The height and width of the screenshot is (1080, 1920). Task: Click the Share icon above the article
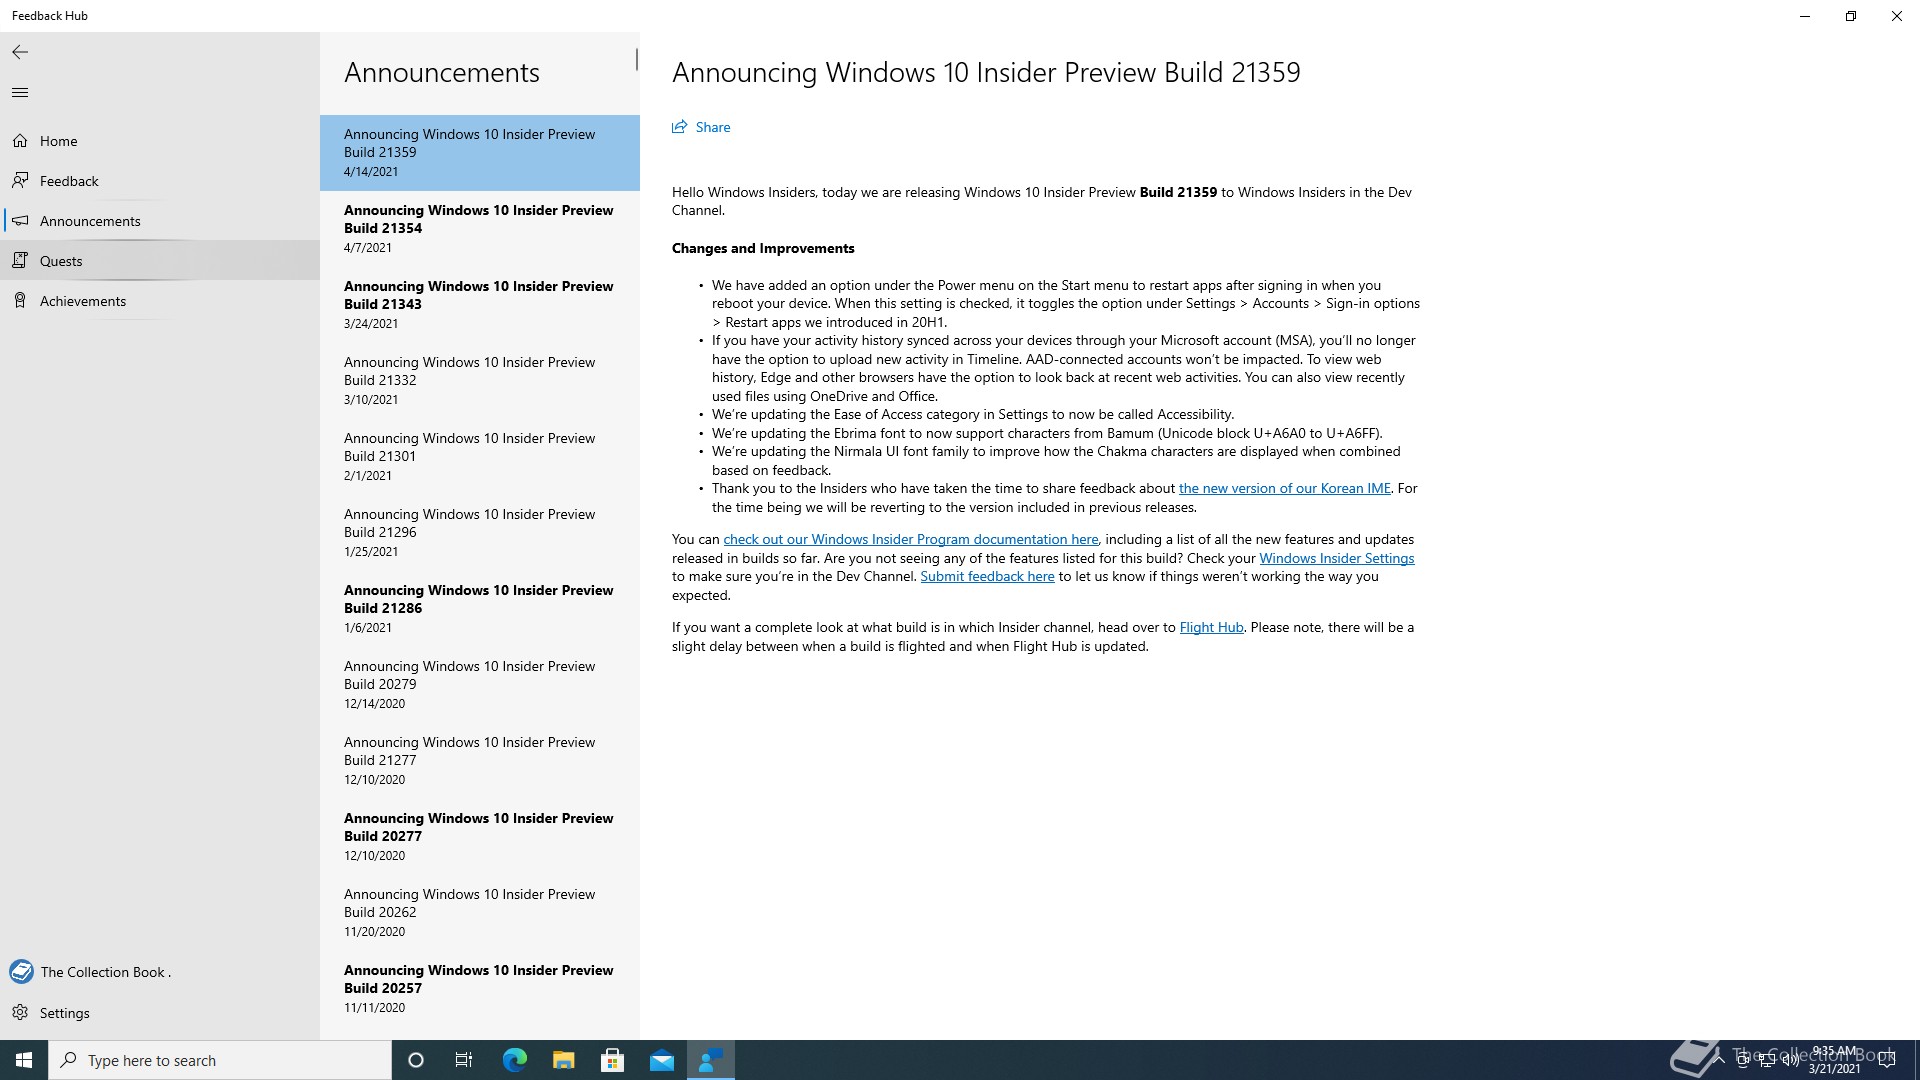680,127
